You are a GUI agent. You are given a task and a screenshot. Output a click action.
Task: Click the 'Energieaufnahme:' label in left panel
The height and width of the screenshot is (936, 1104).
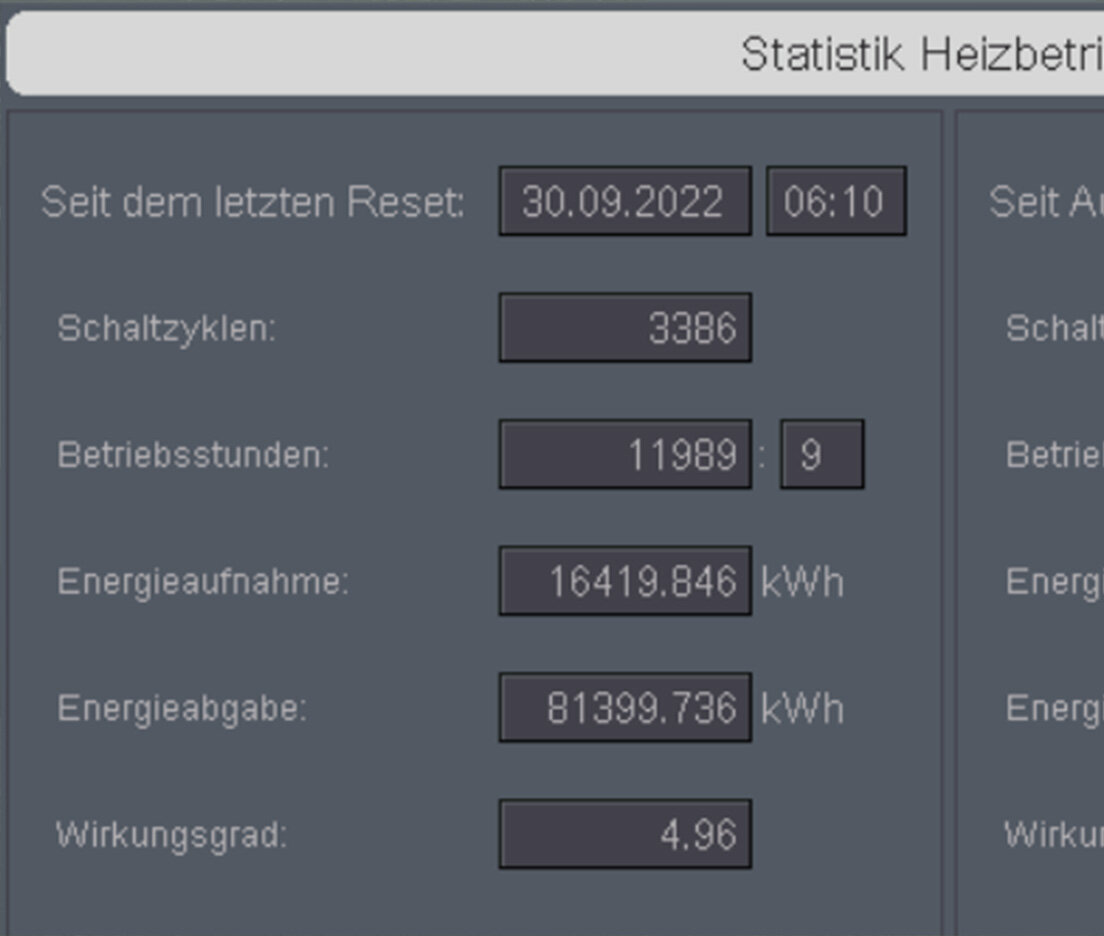(203, 581)
